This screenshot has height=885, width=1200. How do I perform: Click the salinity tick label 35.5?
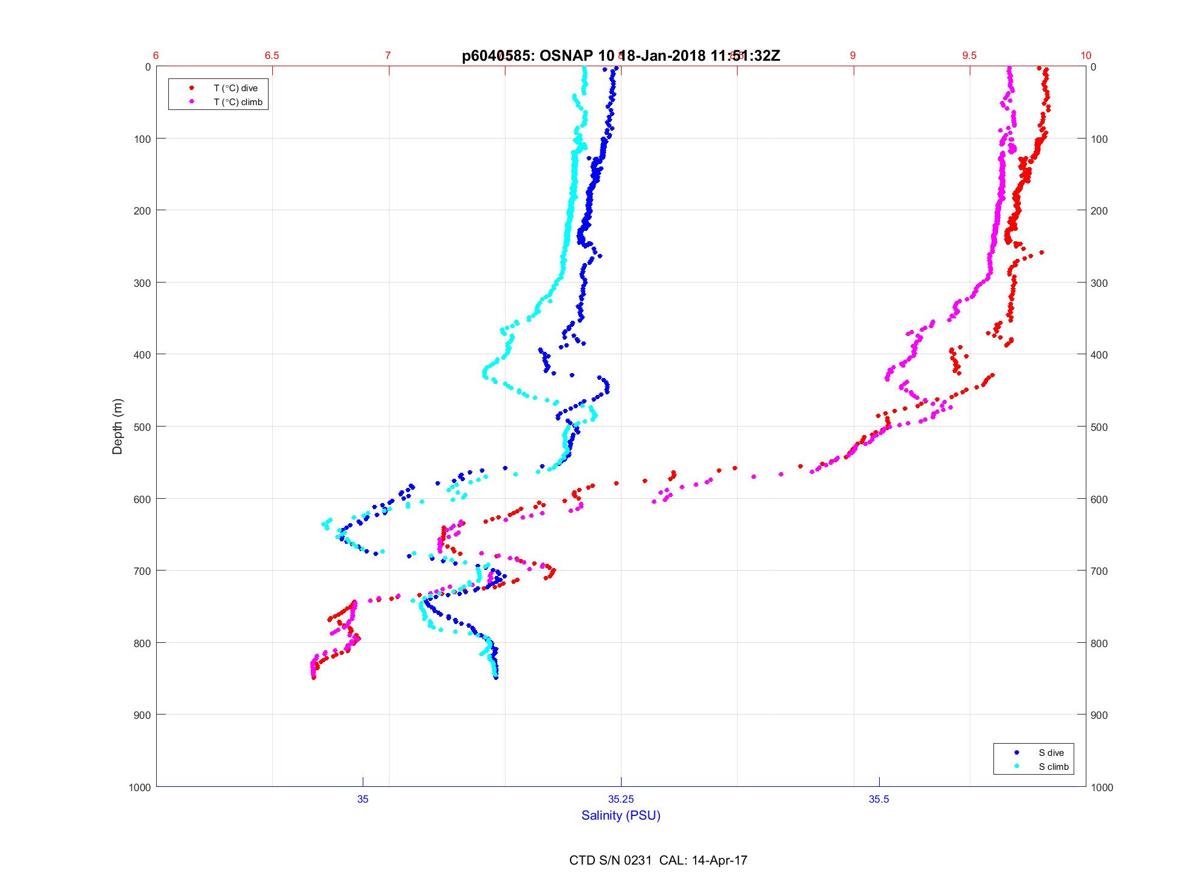[879, 799]
